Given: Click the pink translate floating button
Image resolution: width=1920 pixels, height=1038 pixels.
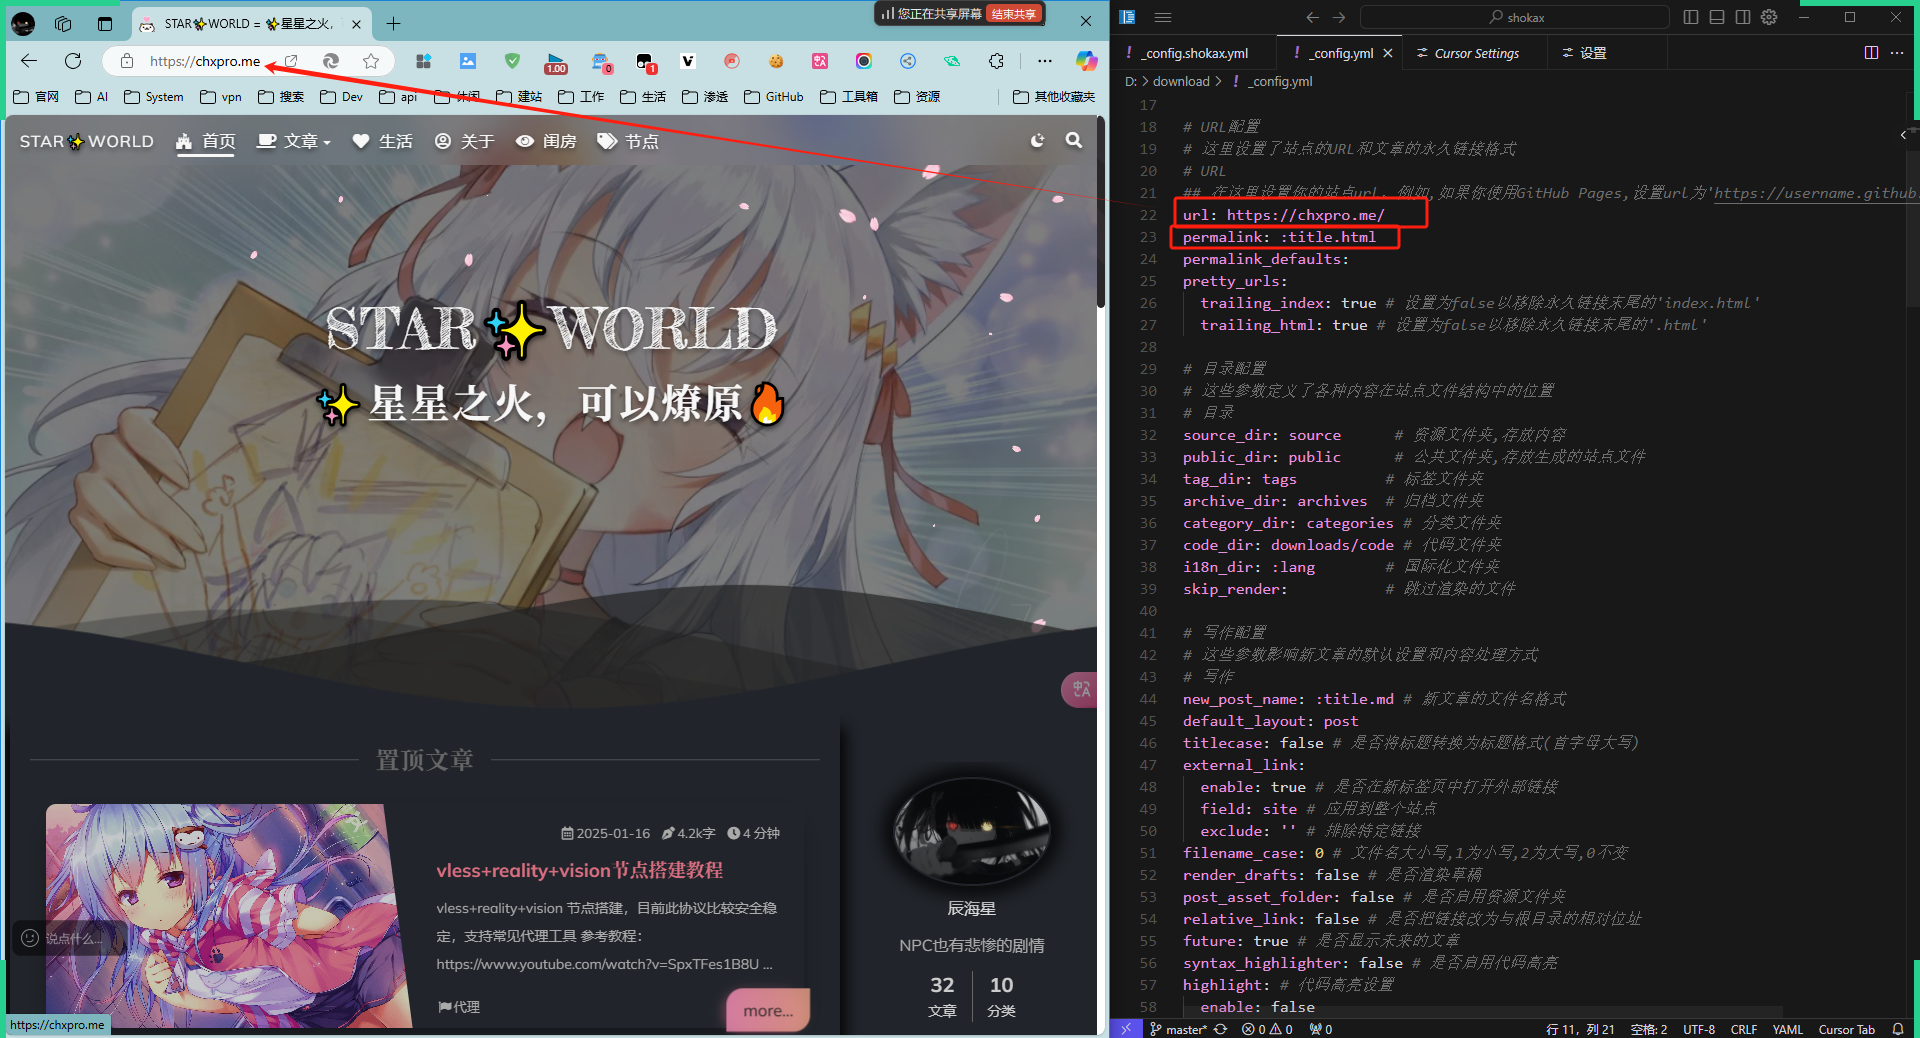Looking at the screenshot, I should [1080, 689].
